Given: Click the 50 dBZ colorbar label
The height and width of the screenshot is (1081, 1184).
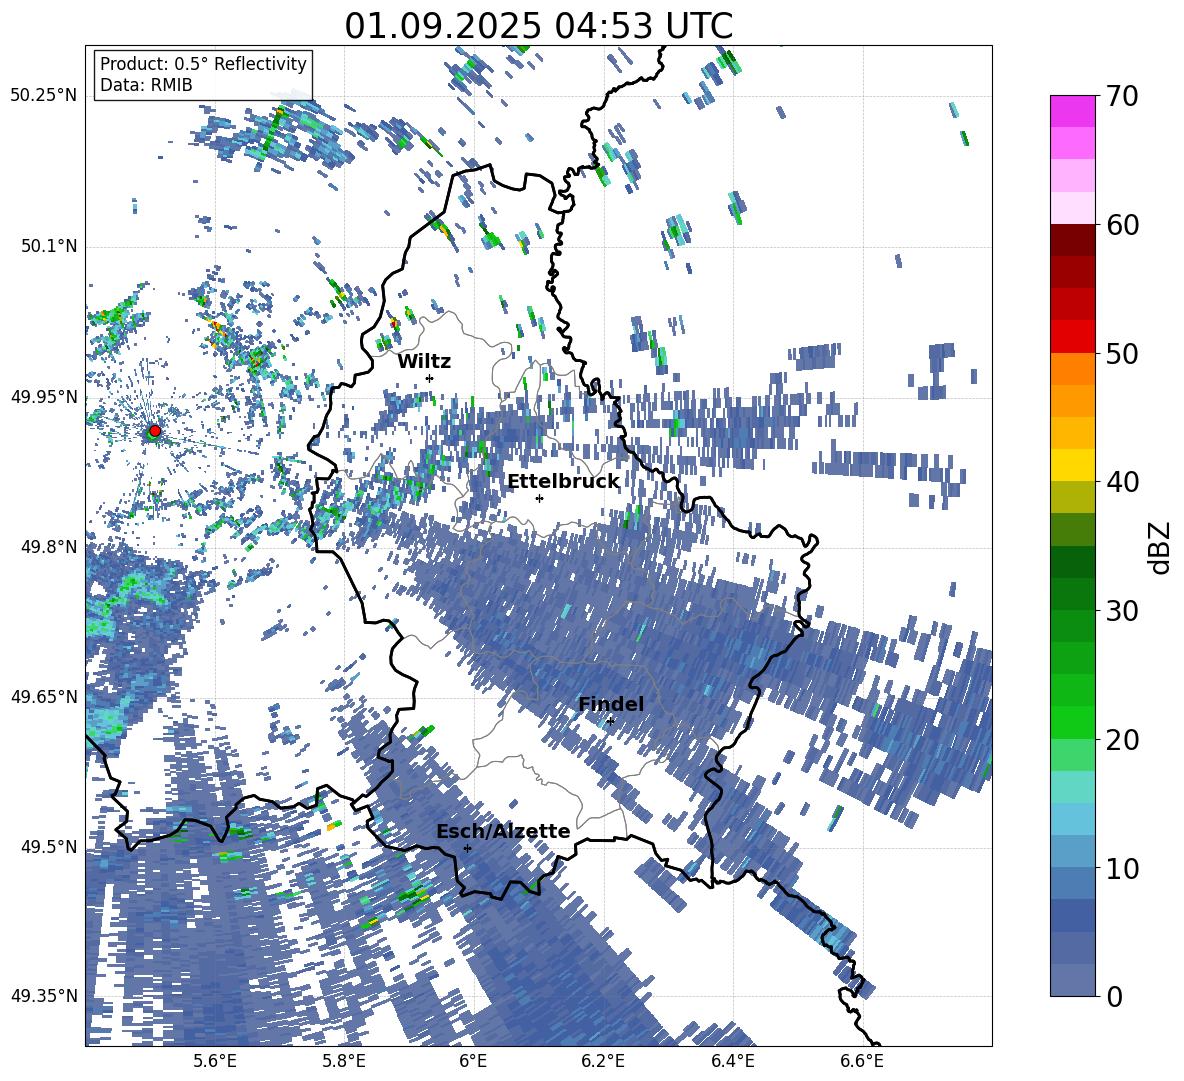Looking at the screenshot, I should coord(1122,353).
